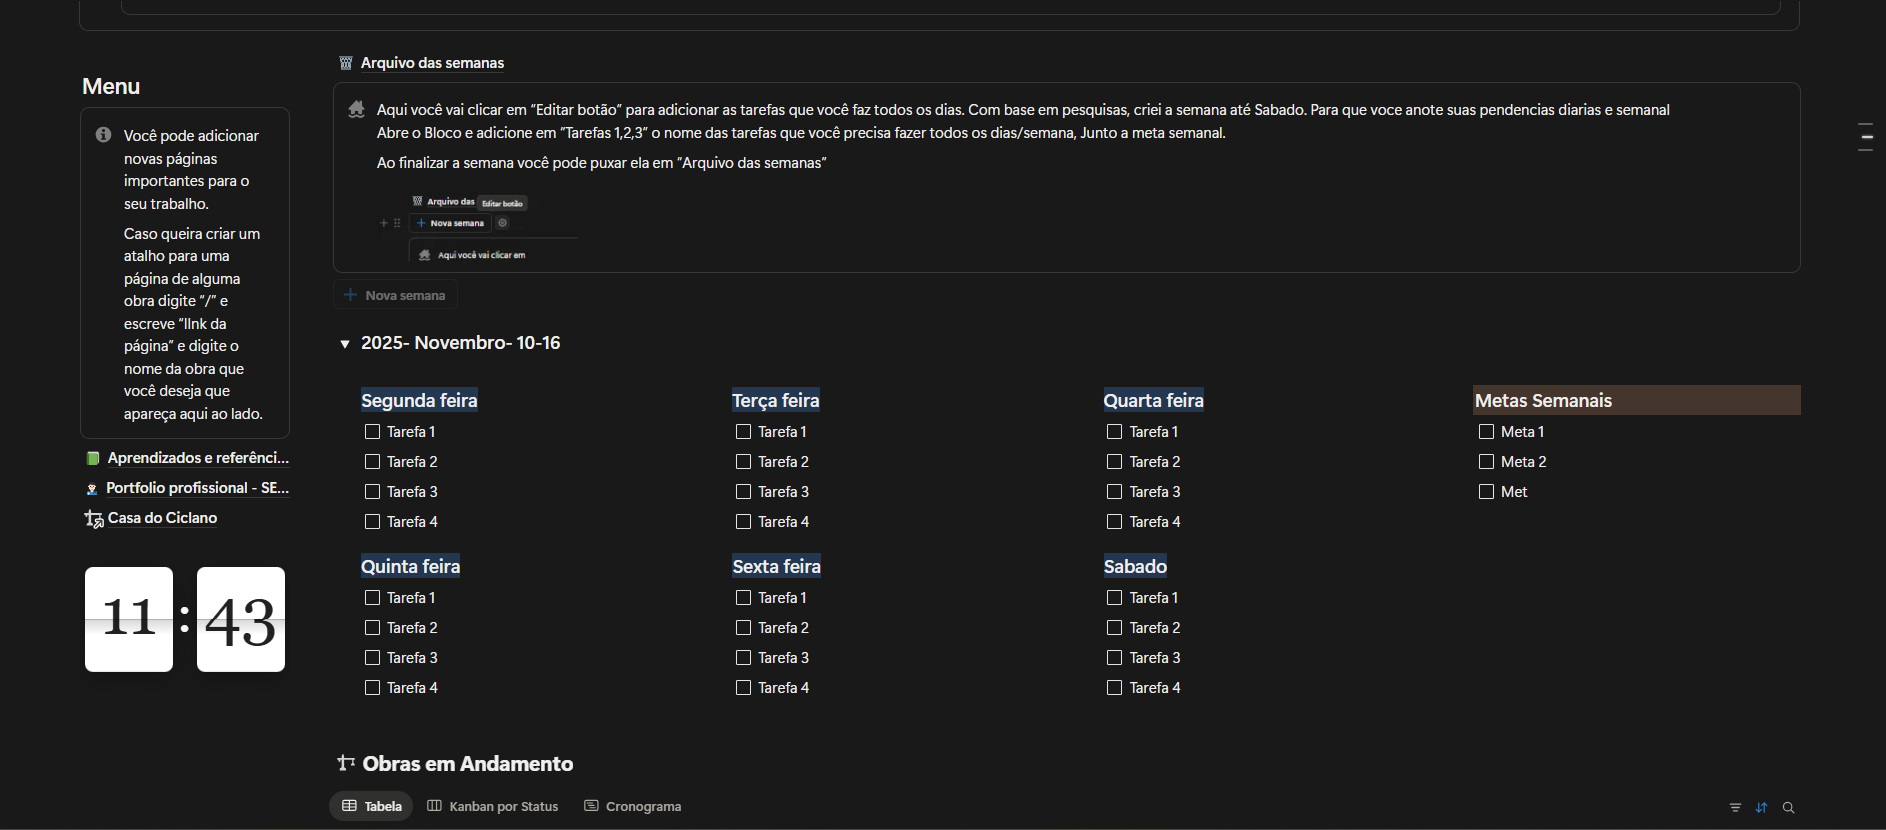Click the flip clock widget showing 11:43
Image resolution: width=1886 pixels, height=830 pixels.
click(x=185, y=619)
